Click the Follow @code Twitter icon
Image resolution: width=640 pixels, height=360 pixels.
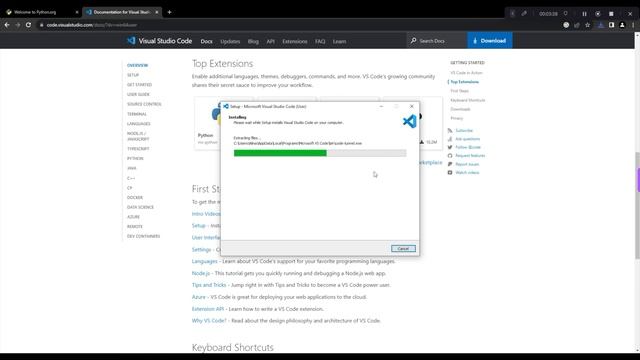[450, 147]
